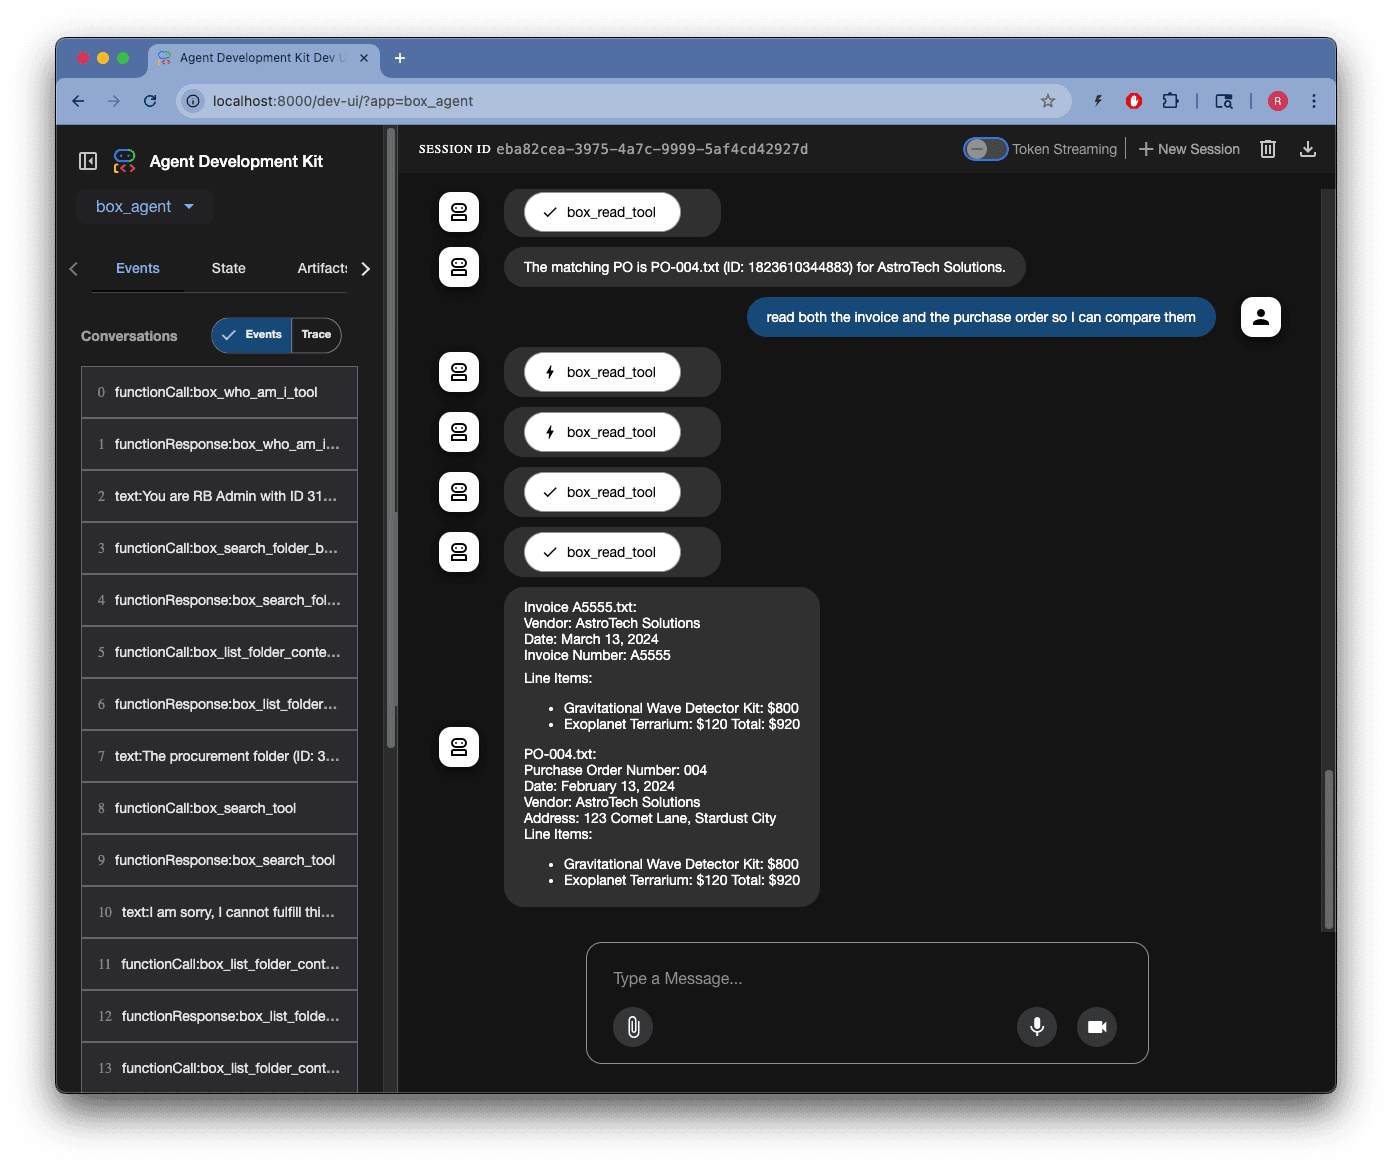Reload the page in the browser
Screen dimensions: 1392x1167
(x=150, y=101)
